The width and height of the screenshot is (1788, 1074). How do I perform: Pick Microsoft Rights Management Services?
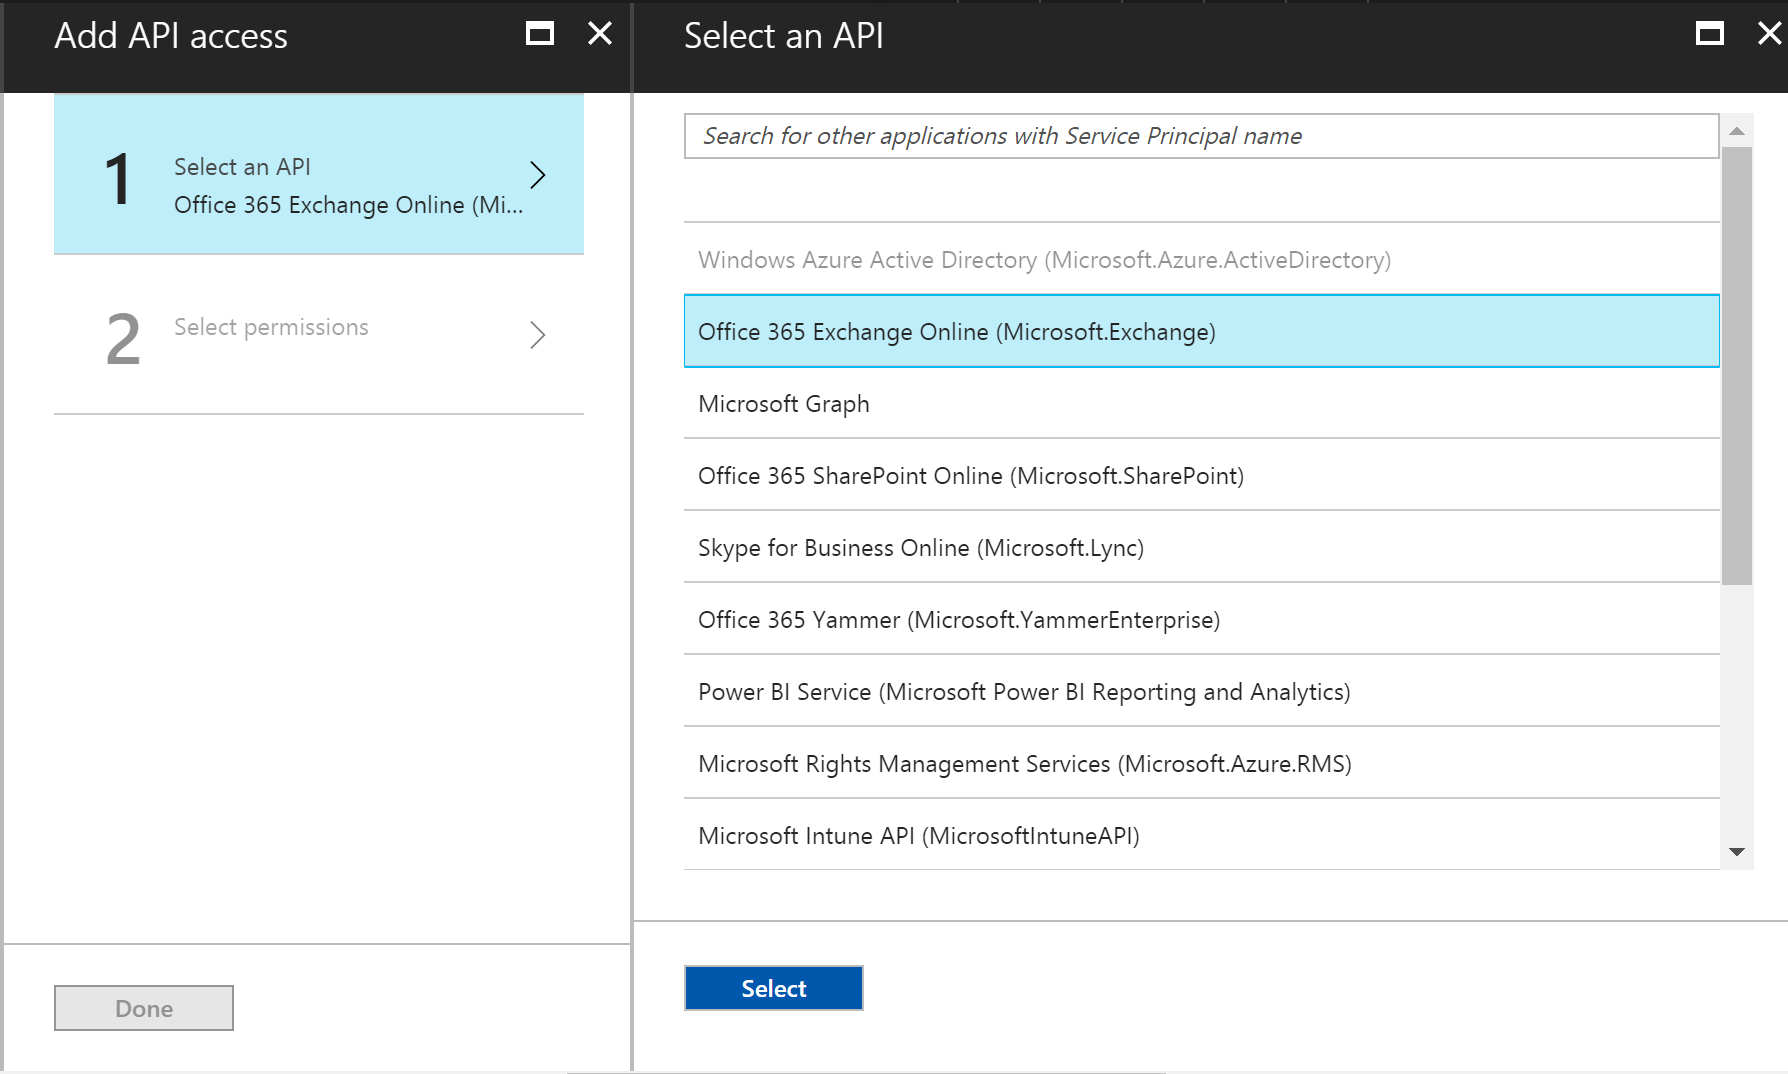[1024, 764]
